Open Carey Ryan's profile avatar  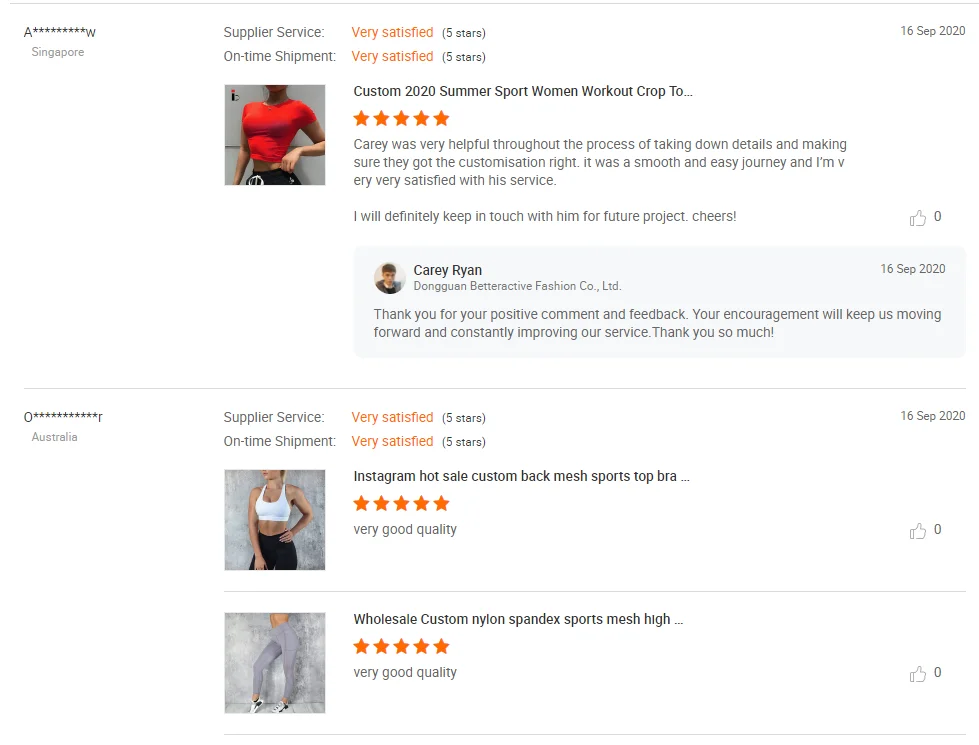(x=389, y=278)
